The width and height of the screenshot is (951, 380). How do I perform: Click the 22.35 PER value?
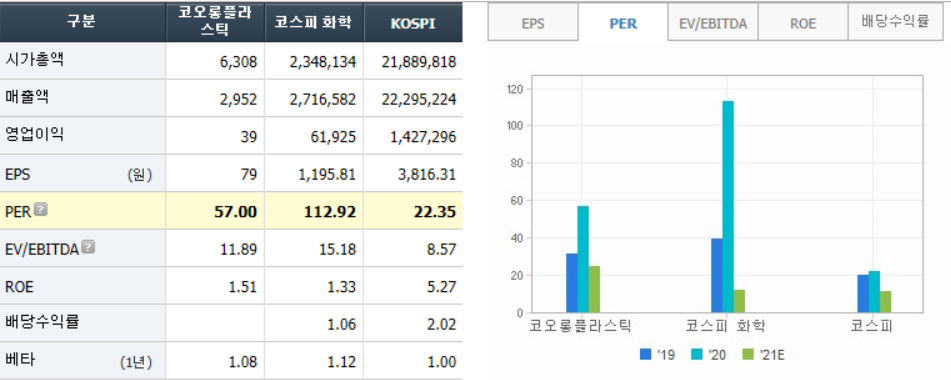point(435,212)
